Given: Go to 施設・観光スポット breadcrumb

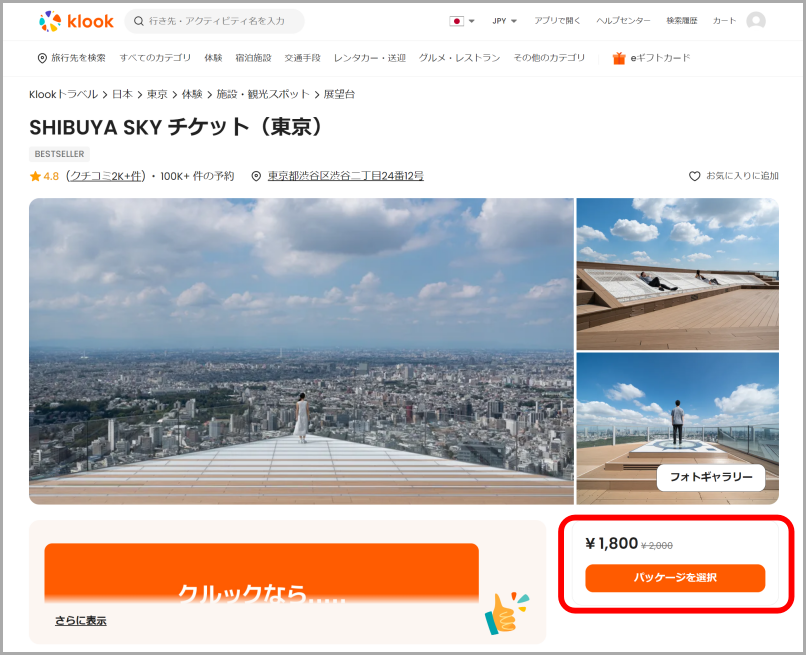Looking at the screenshot, I should coord(263,95).
